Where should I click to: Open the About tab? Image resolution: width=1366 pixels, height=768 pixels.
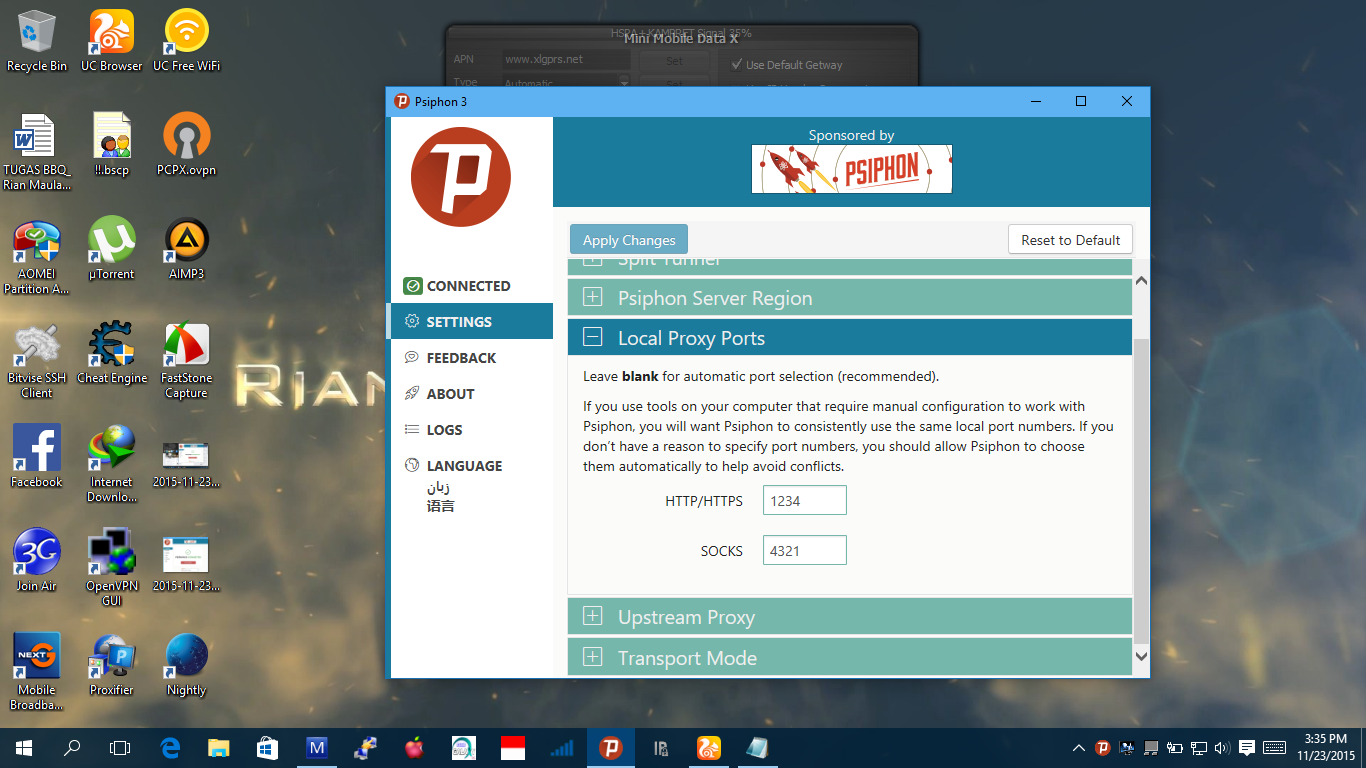470,394
